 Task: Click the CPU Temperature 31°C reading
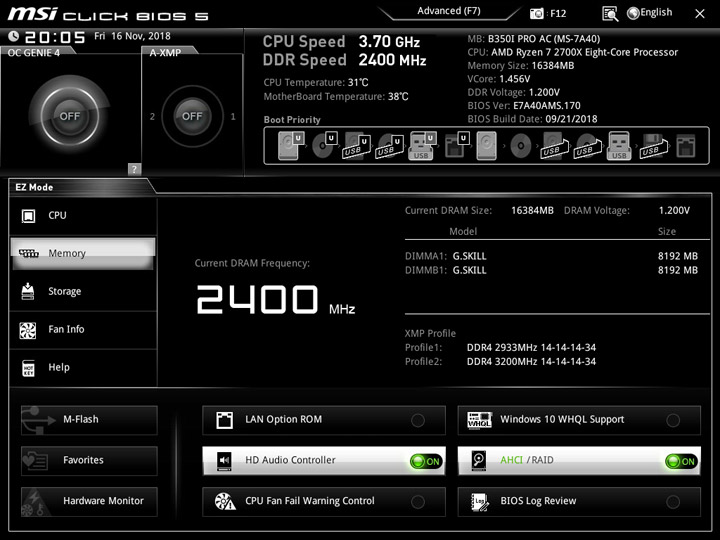[x=316, y=83]
